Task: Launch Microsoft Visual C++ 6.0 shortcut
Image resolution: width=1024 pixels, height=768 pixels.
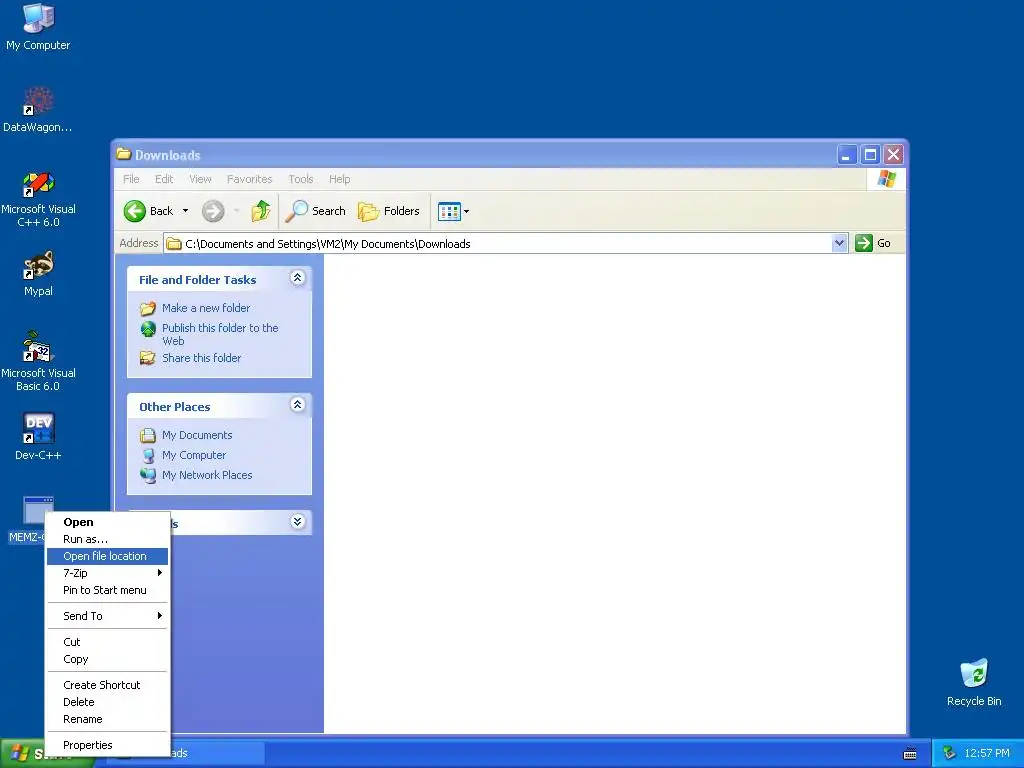Action: (38, 199)
